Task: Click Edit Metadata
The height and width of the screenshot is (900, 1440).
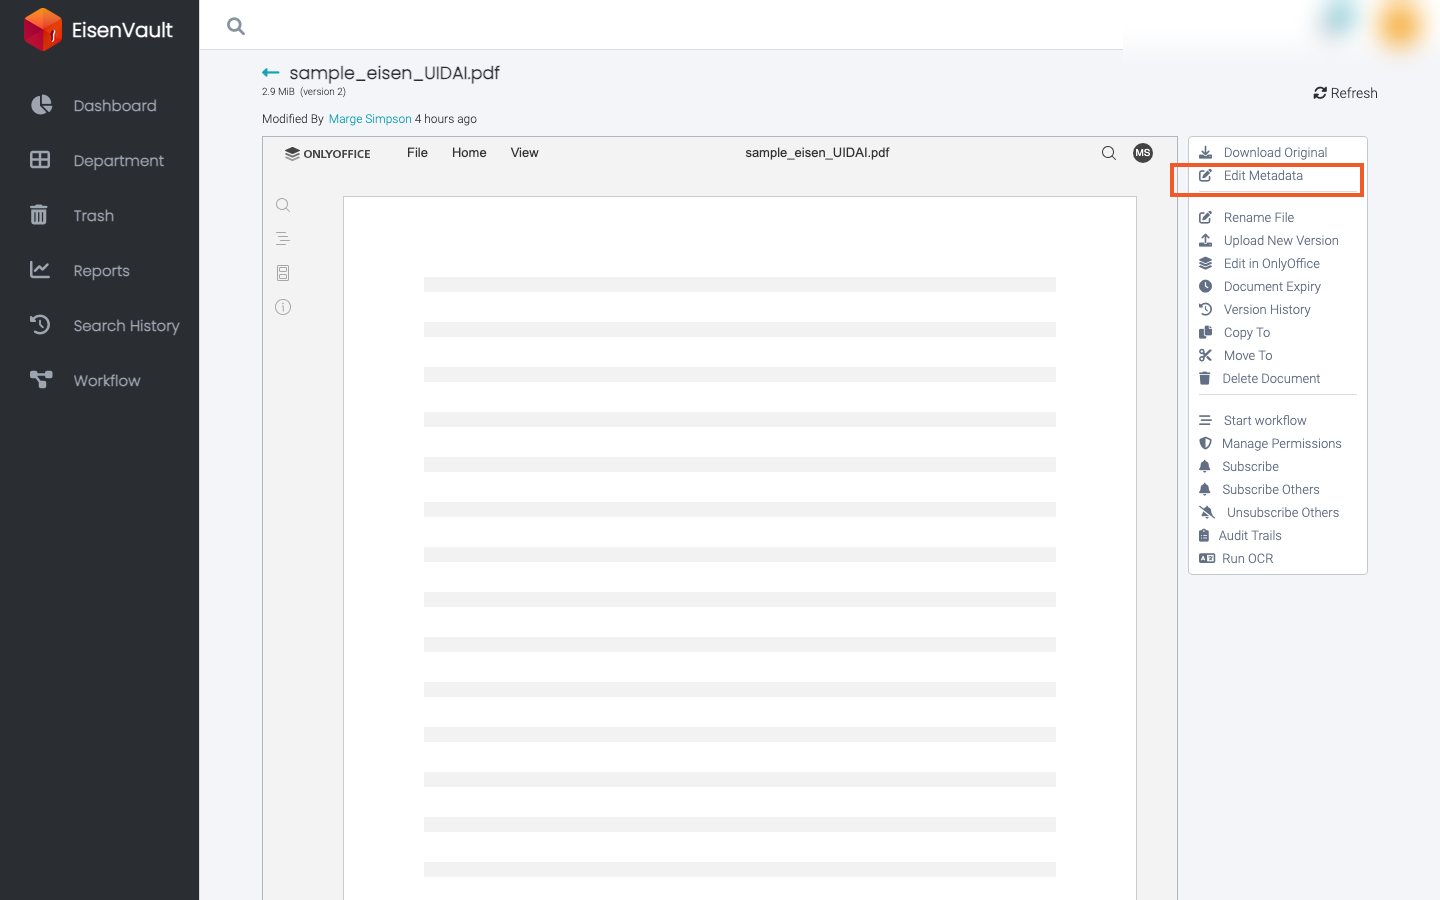Action: 1251,176
